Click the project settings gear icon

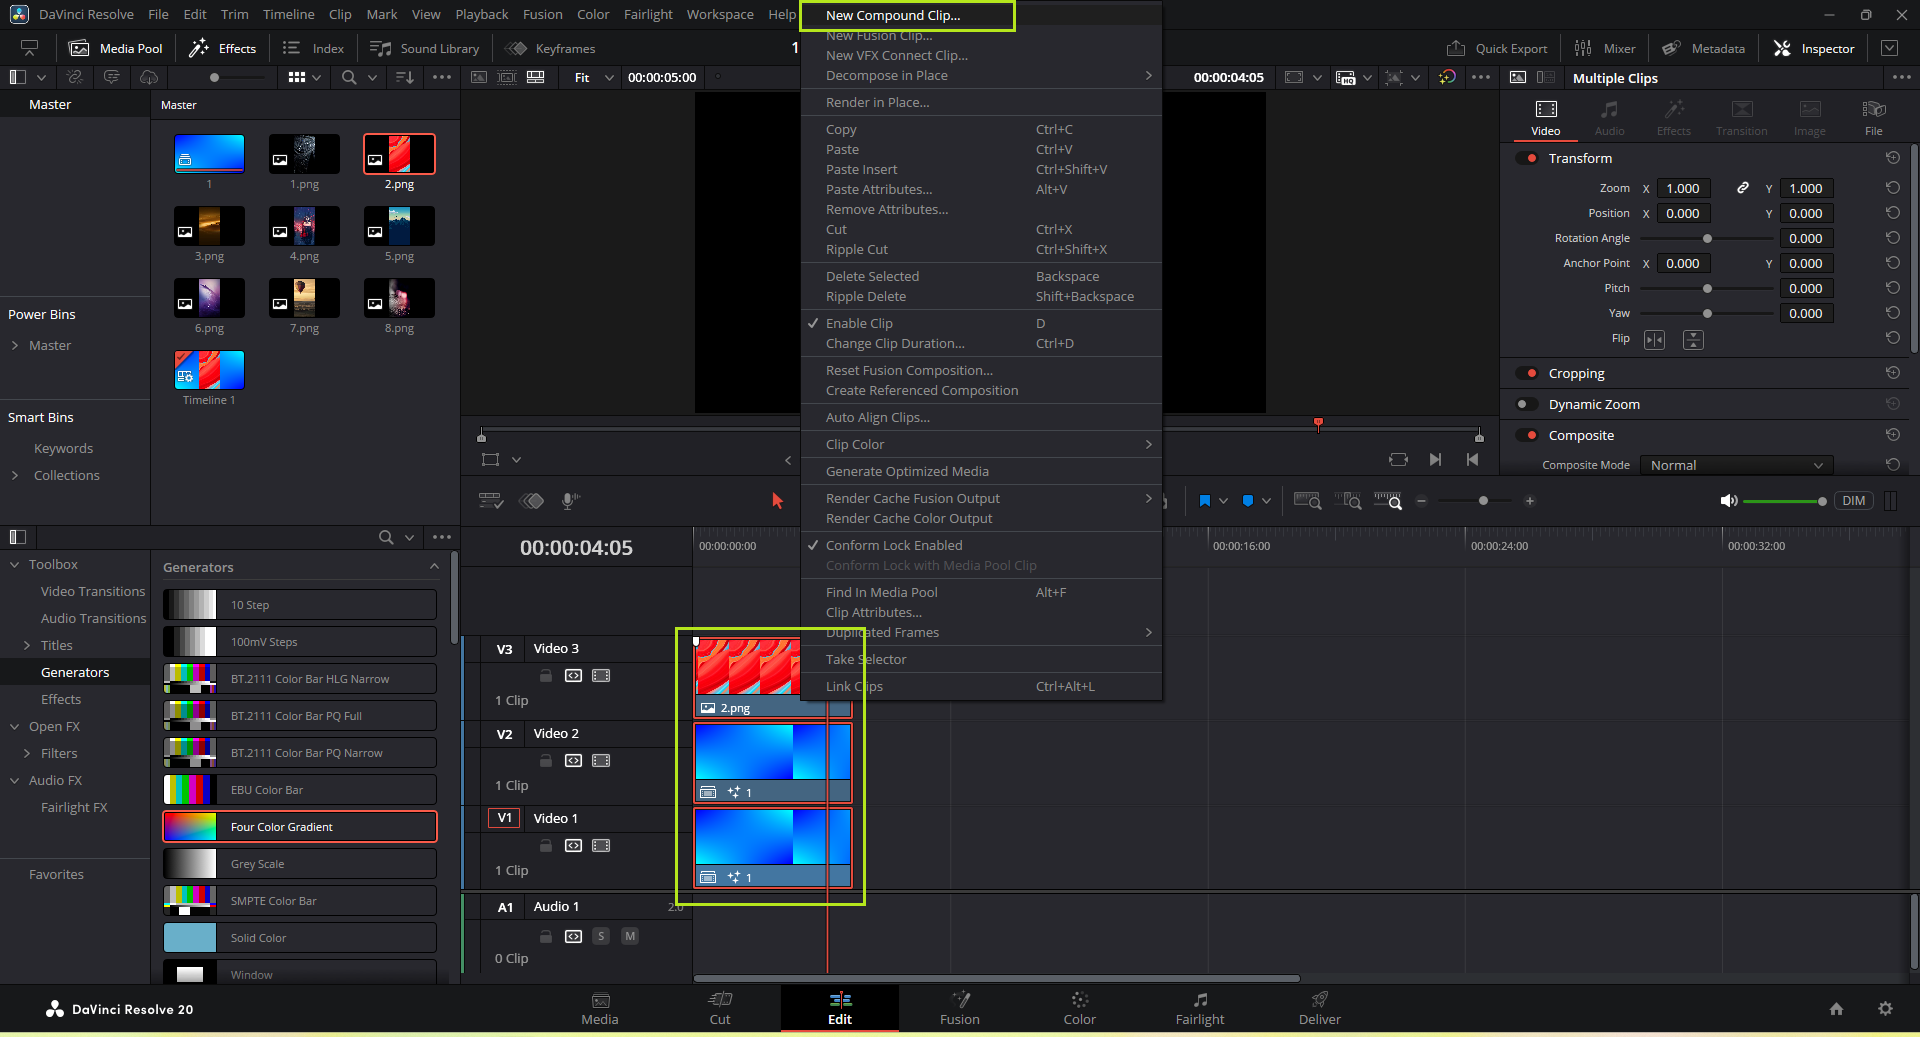1885,1009
